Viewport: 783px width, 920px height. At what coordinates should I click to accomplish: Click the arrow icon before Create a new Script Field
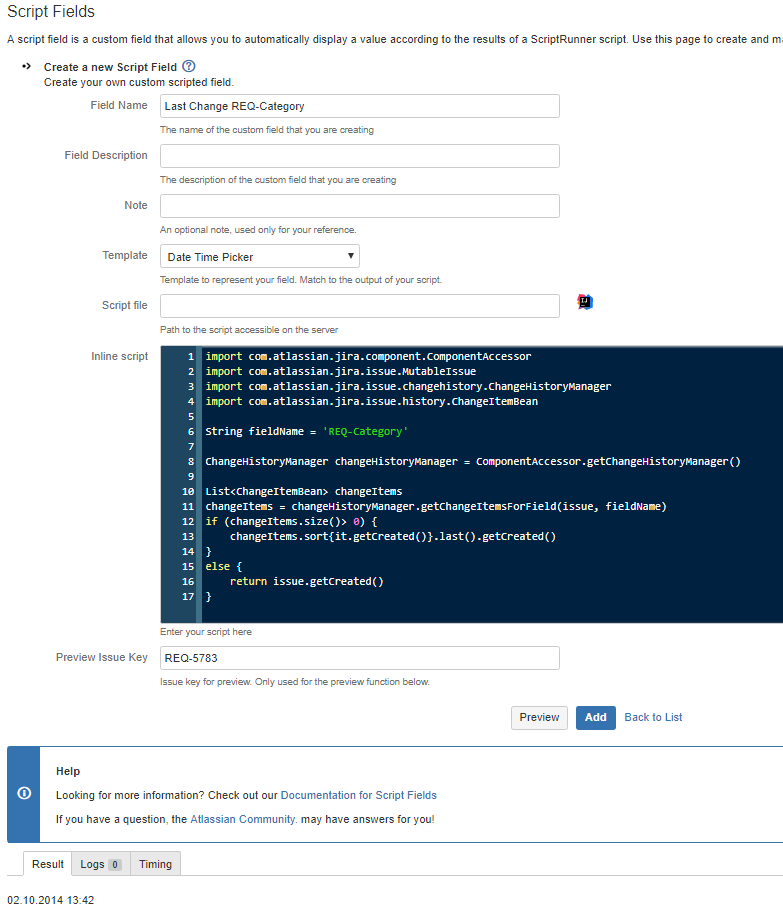(x=26, y=66)
